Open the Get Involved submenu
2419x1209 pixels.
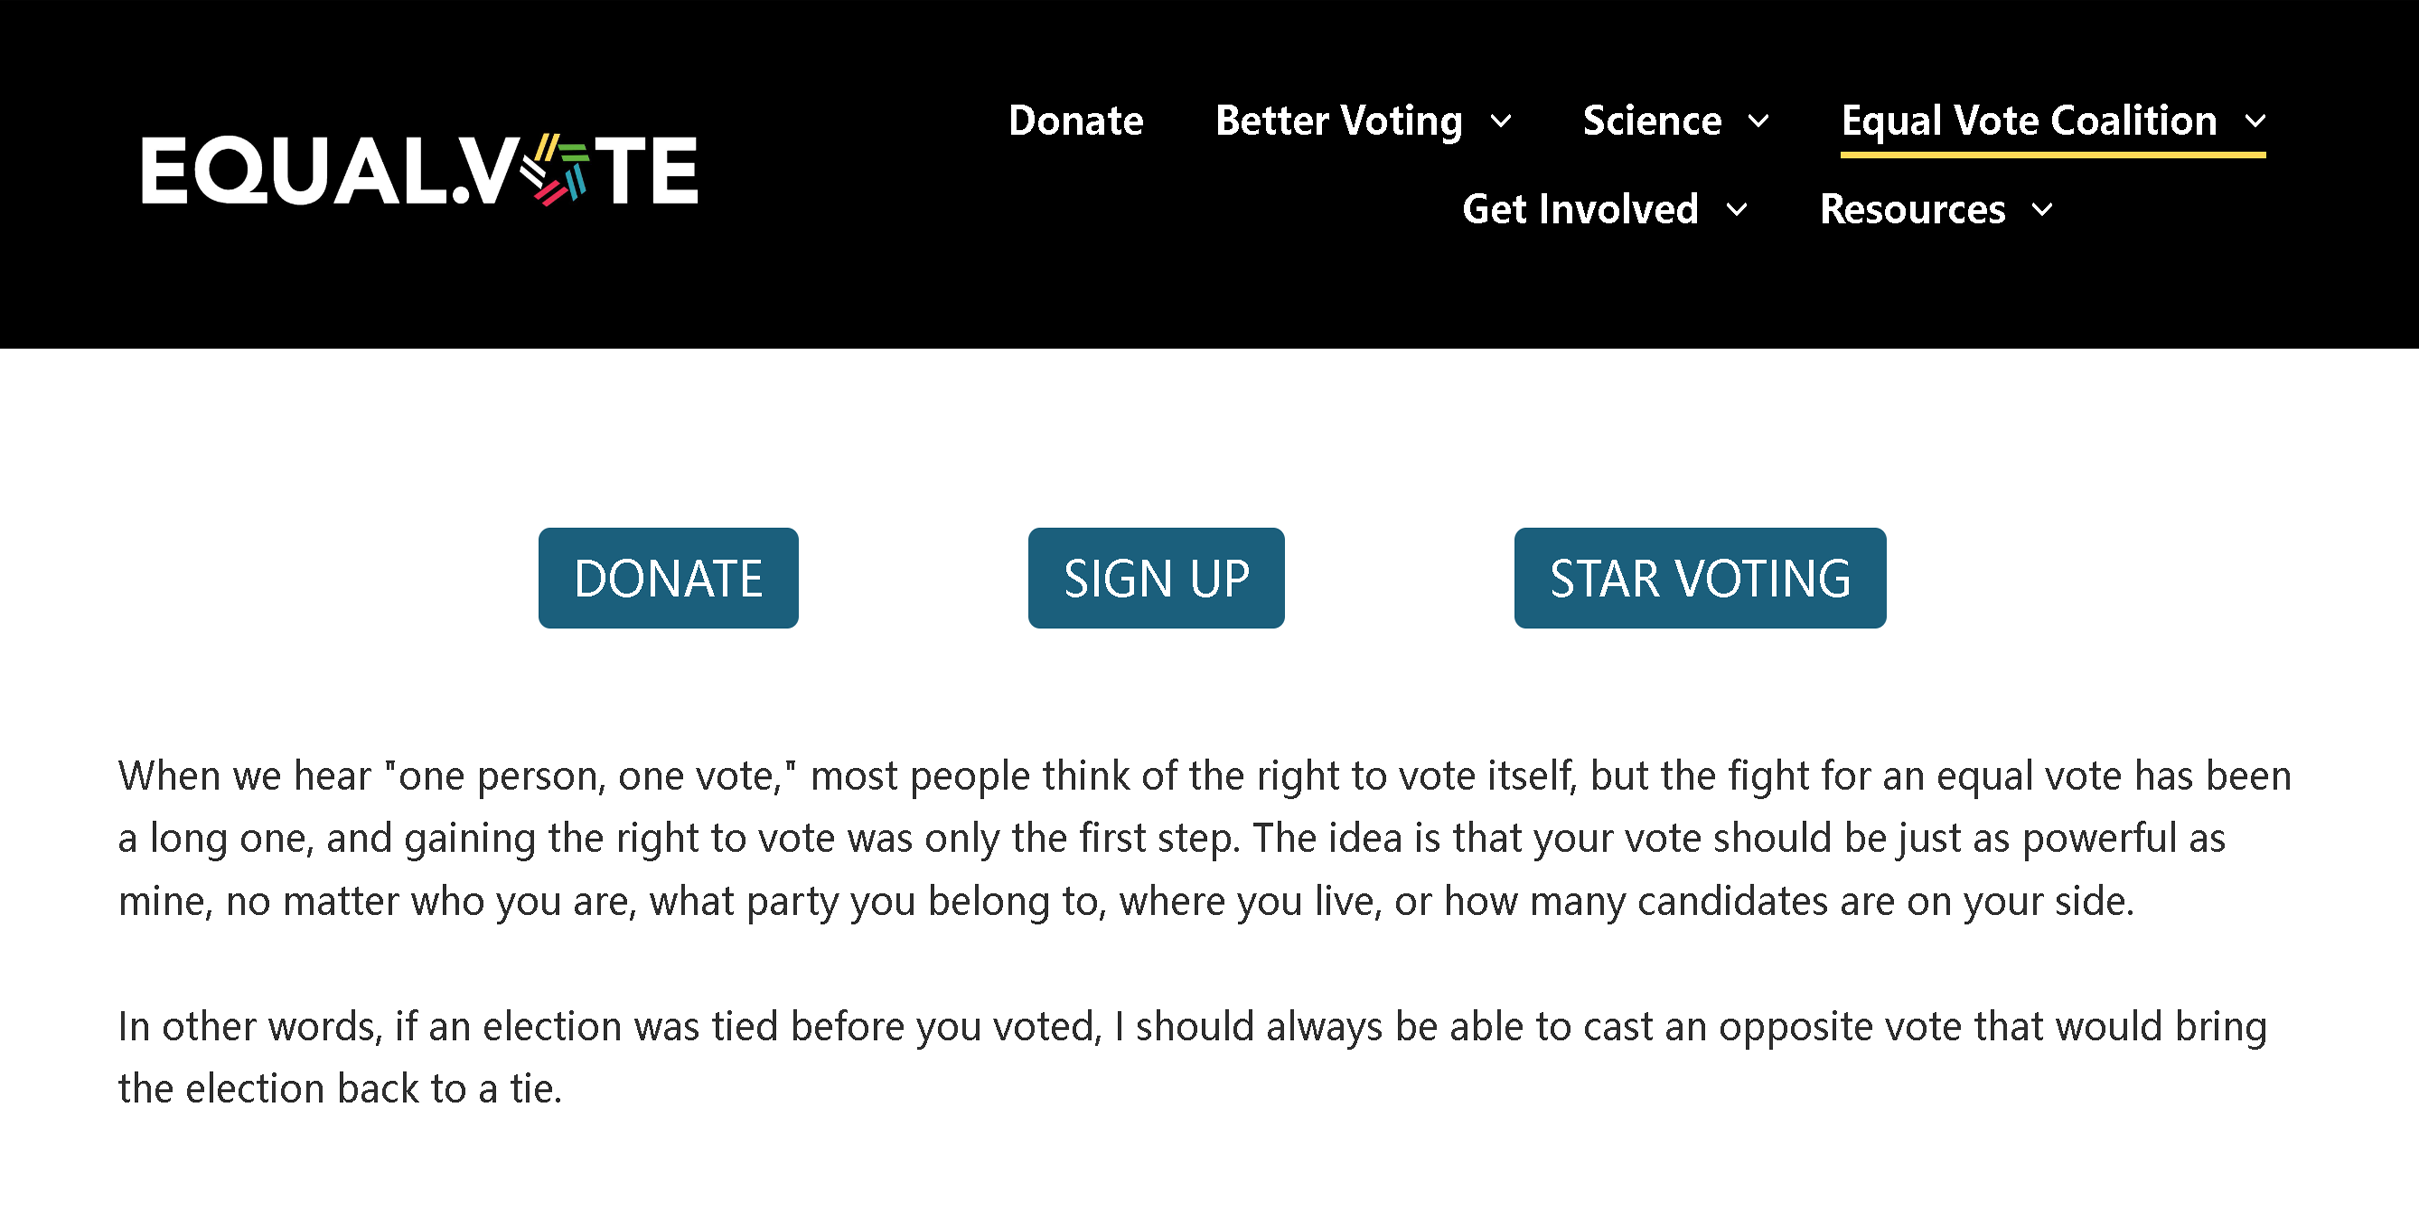(x=1580, y=210)
